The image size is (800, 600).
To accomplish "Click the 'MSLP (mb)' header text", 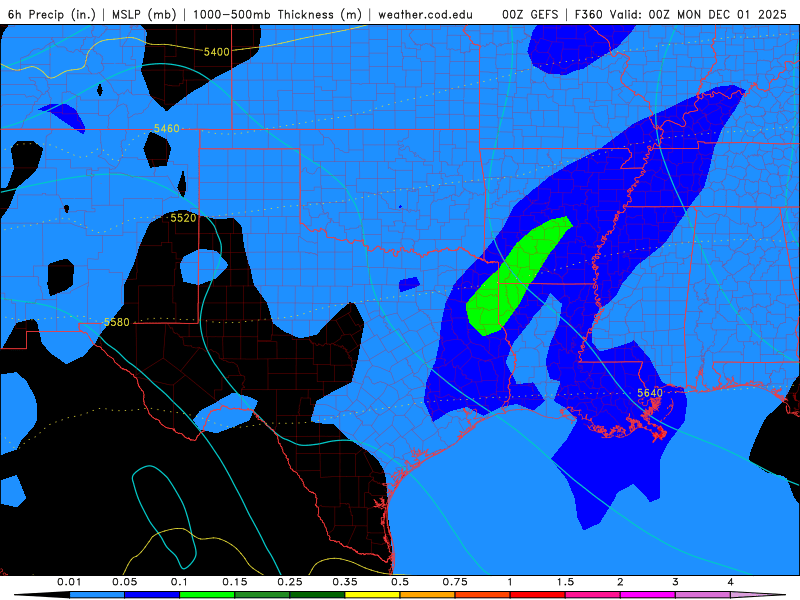I will [x=144, y=14].
